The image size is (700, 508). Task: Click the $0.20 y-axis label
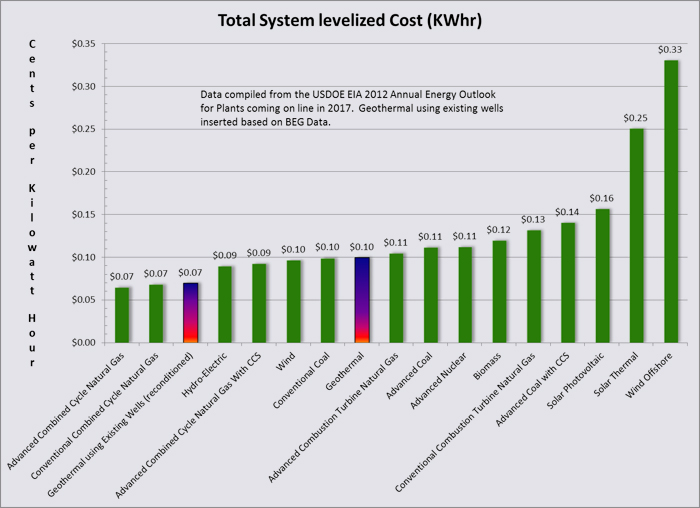click(x=83, y=172)
